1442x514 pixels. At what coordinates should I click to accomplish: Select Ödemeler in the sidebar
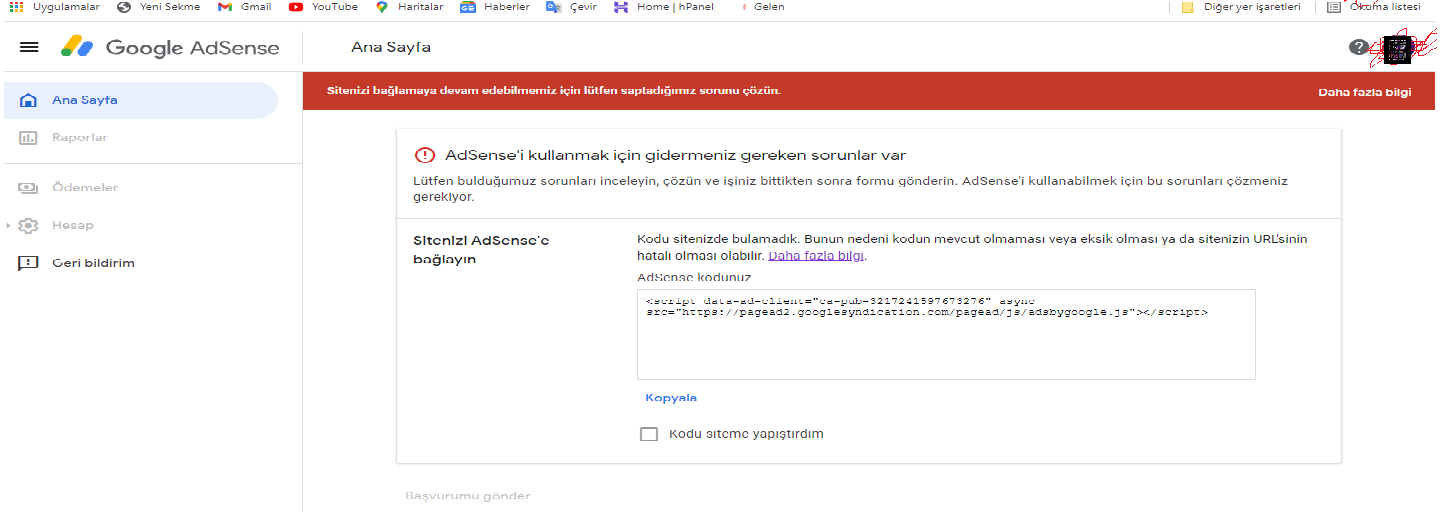[140, 188]
